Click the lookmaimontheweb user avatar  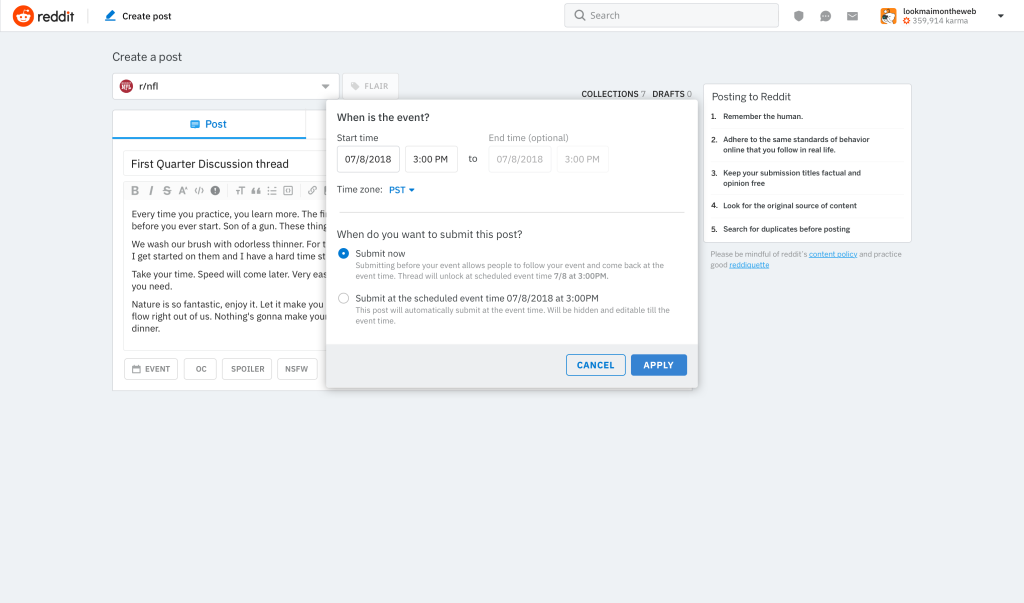point(888,16)
